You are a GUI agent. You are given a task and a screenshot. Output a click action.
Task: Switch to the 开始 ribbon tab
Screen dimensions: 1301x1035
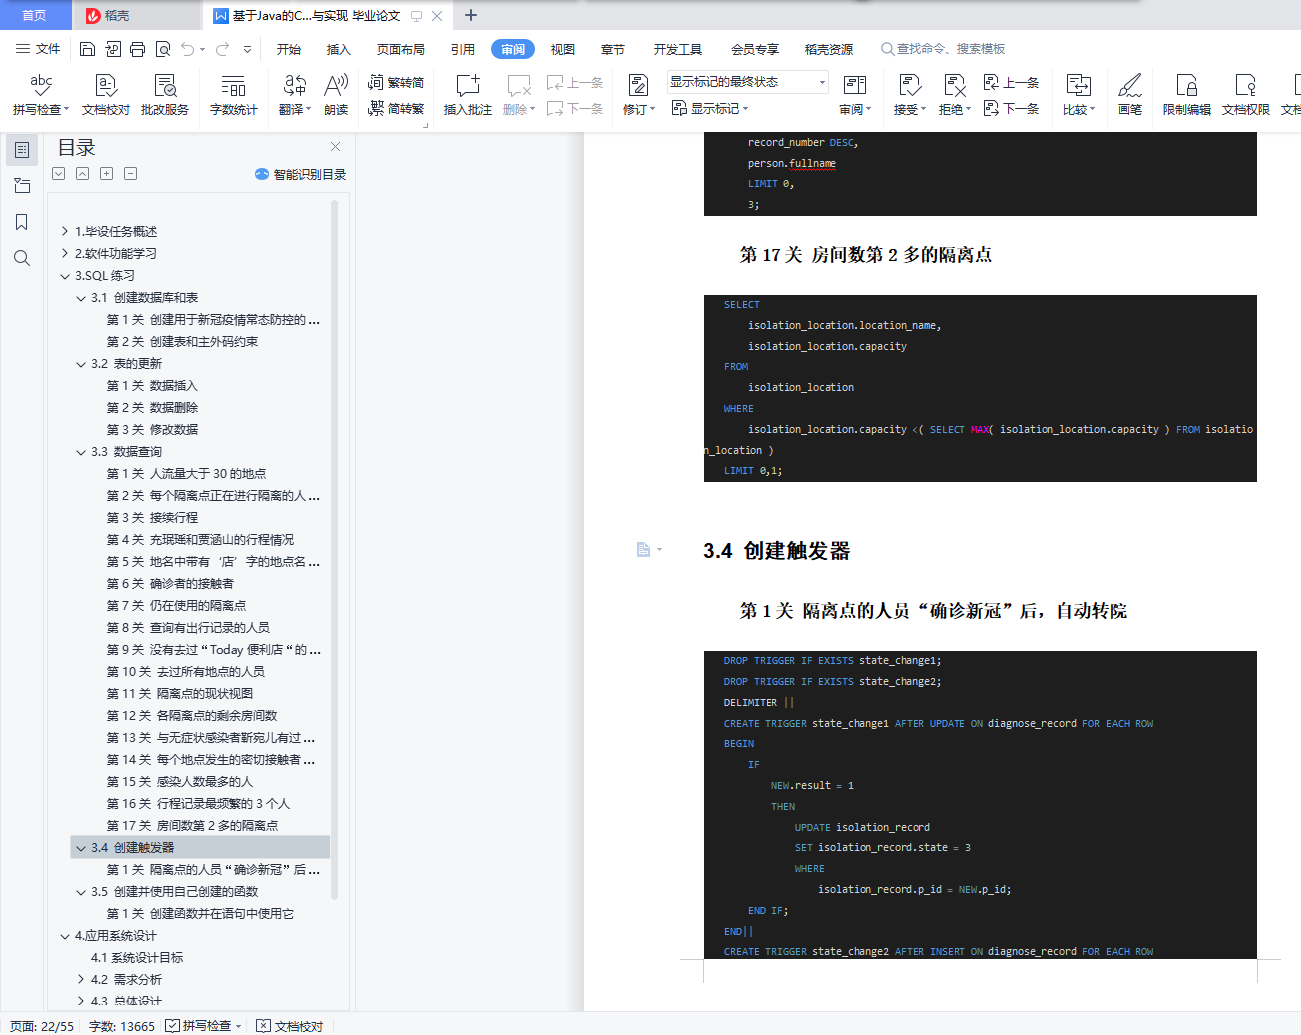coord(289,49)
